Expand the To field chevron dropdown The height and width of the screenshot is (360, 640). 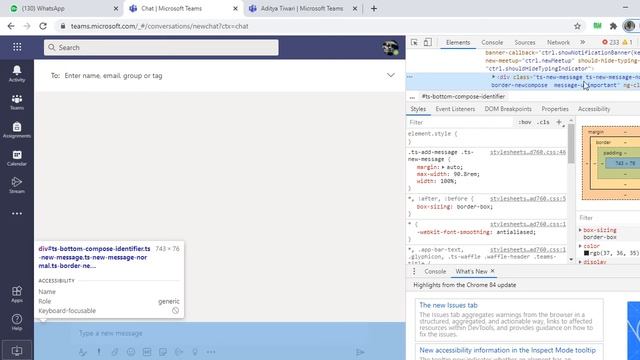tap(391, 76)
